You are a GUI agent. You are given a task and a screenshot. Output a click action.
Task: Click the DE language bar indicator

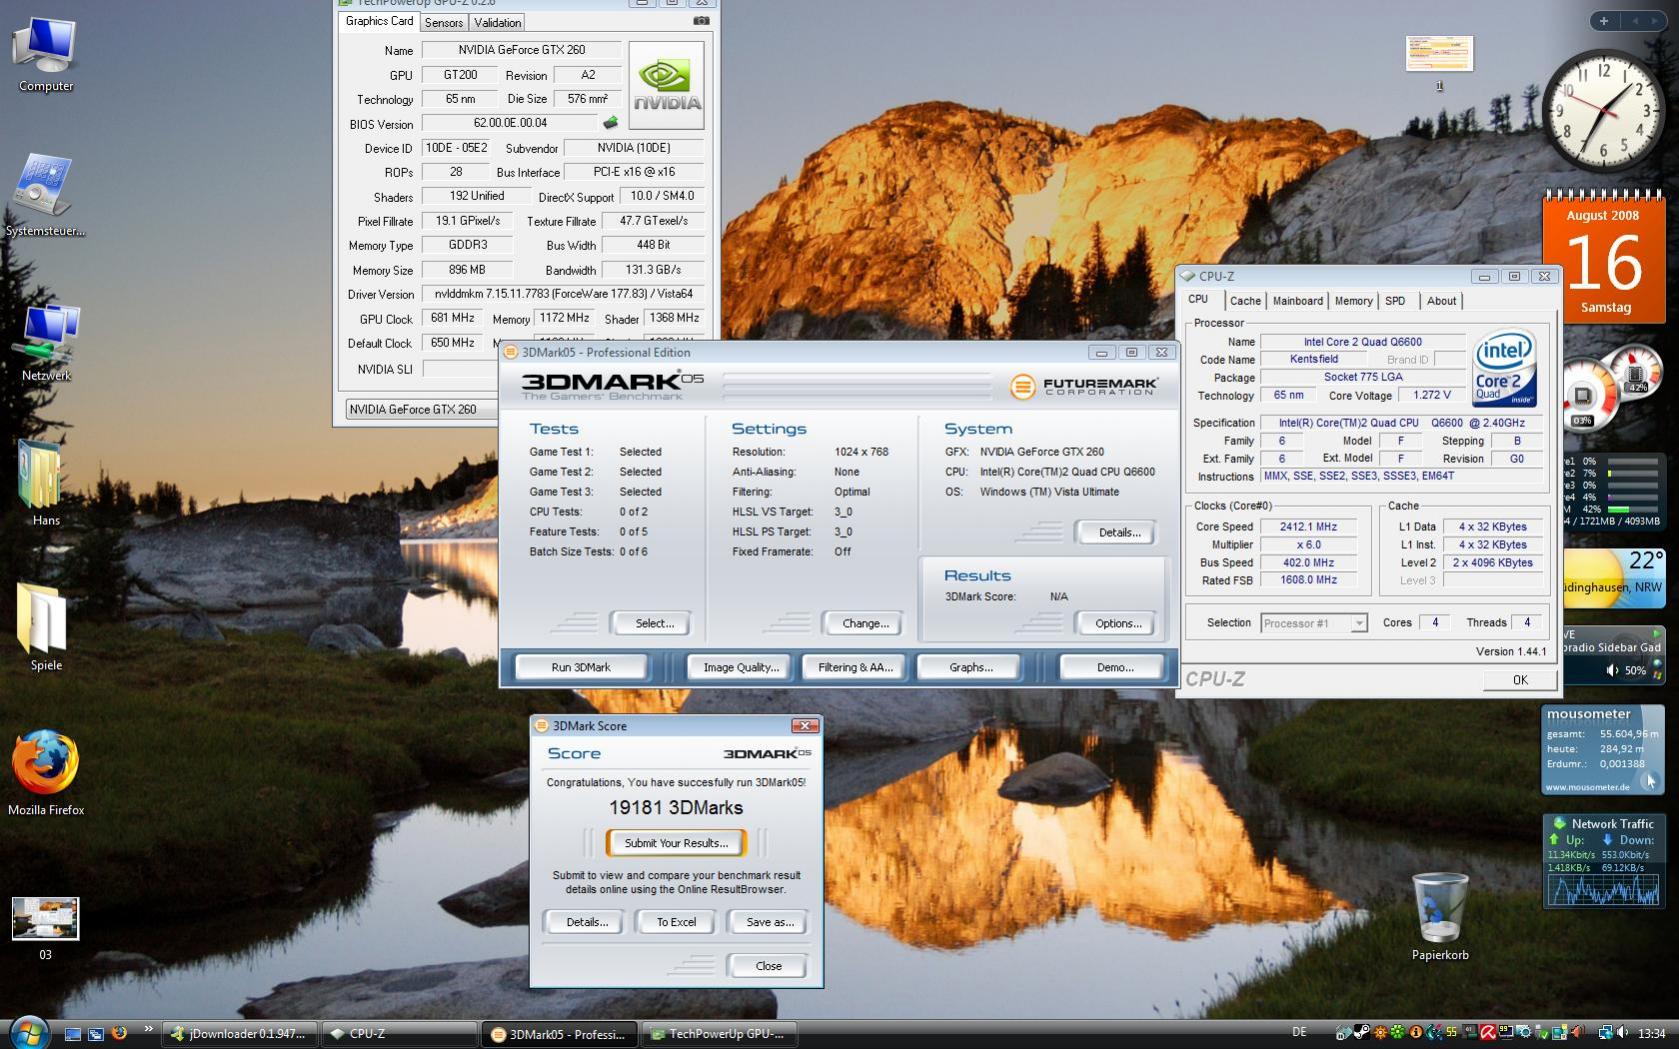point(1300,1032)
